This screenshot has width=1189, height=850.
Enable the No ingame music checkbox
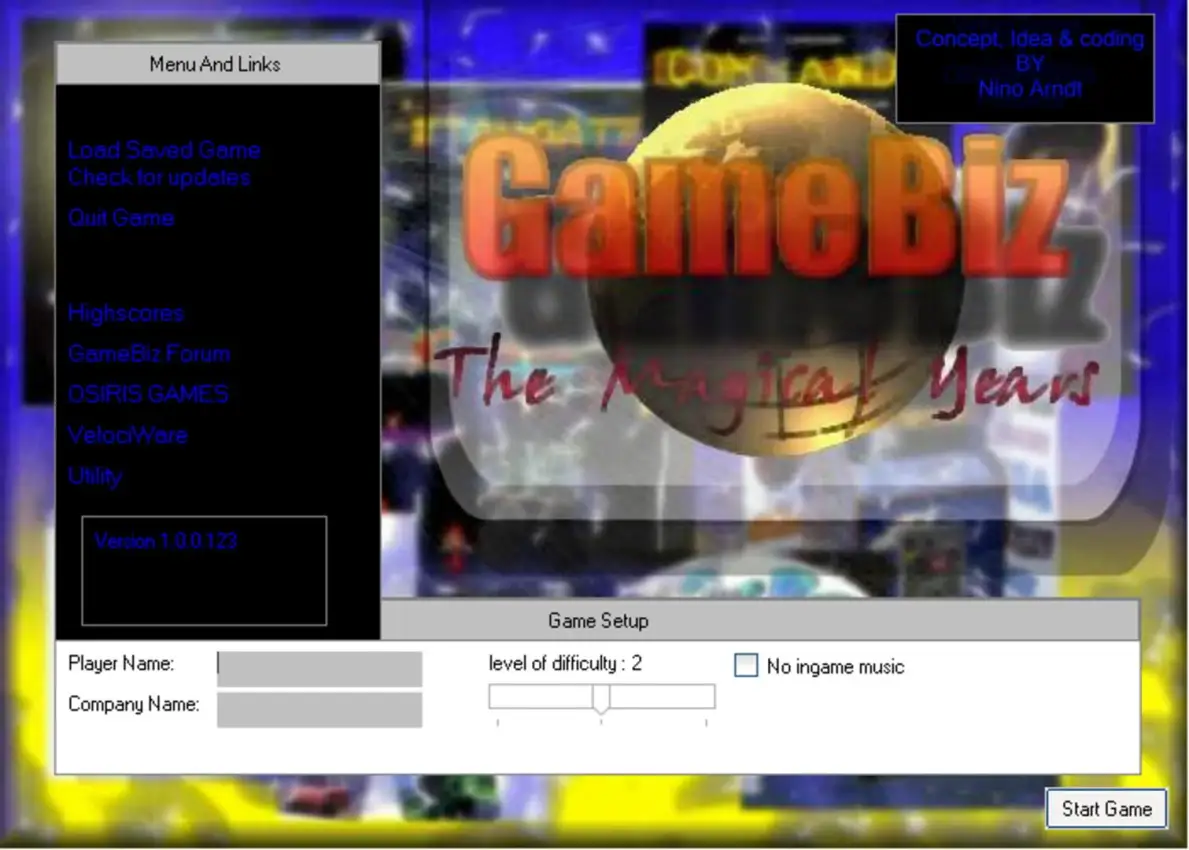745,665
